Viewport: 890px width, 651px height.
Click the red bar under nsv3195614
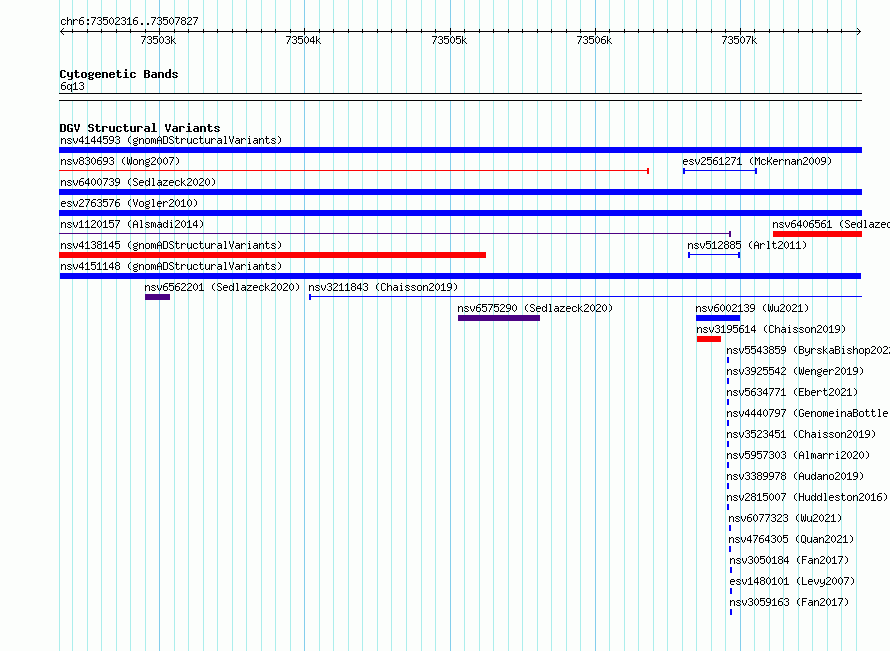point(709,339)
